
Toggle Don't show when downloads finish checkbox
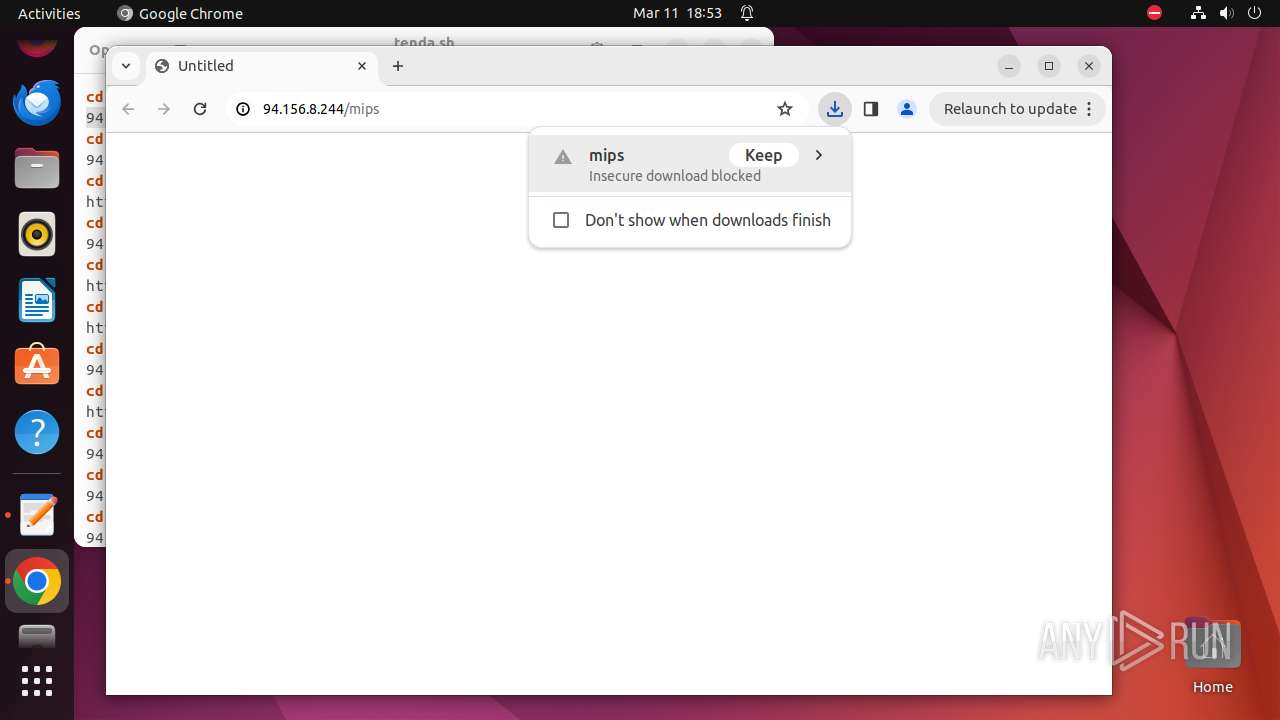point(561,220)
